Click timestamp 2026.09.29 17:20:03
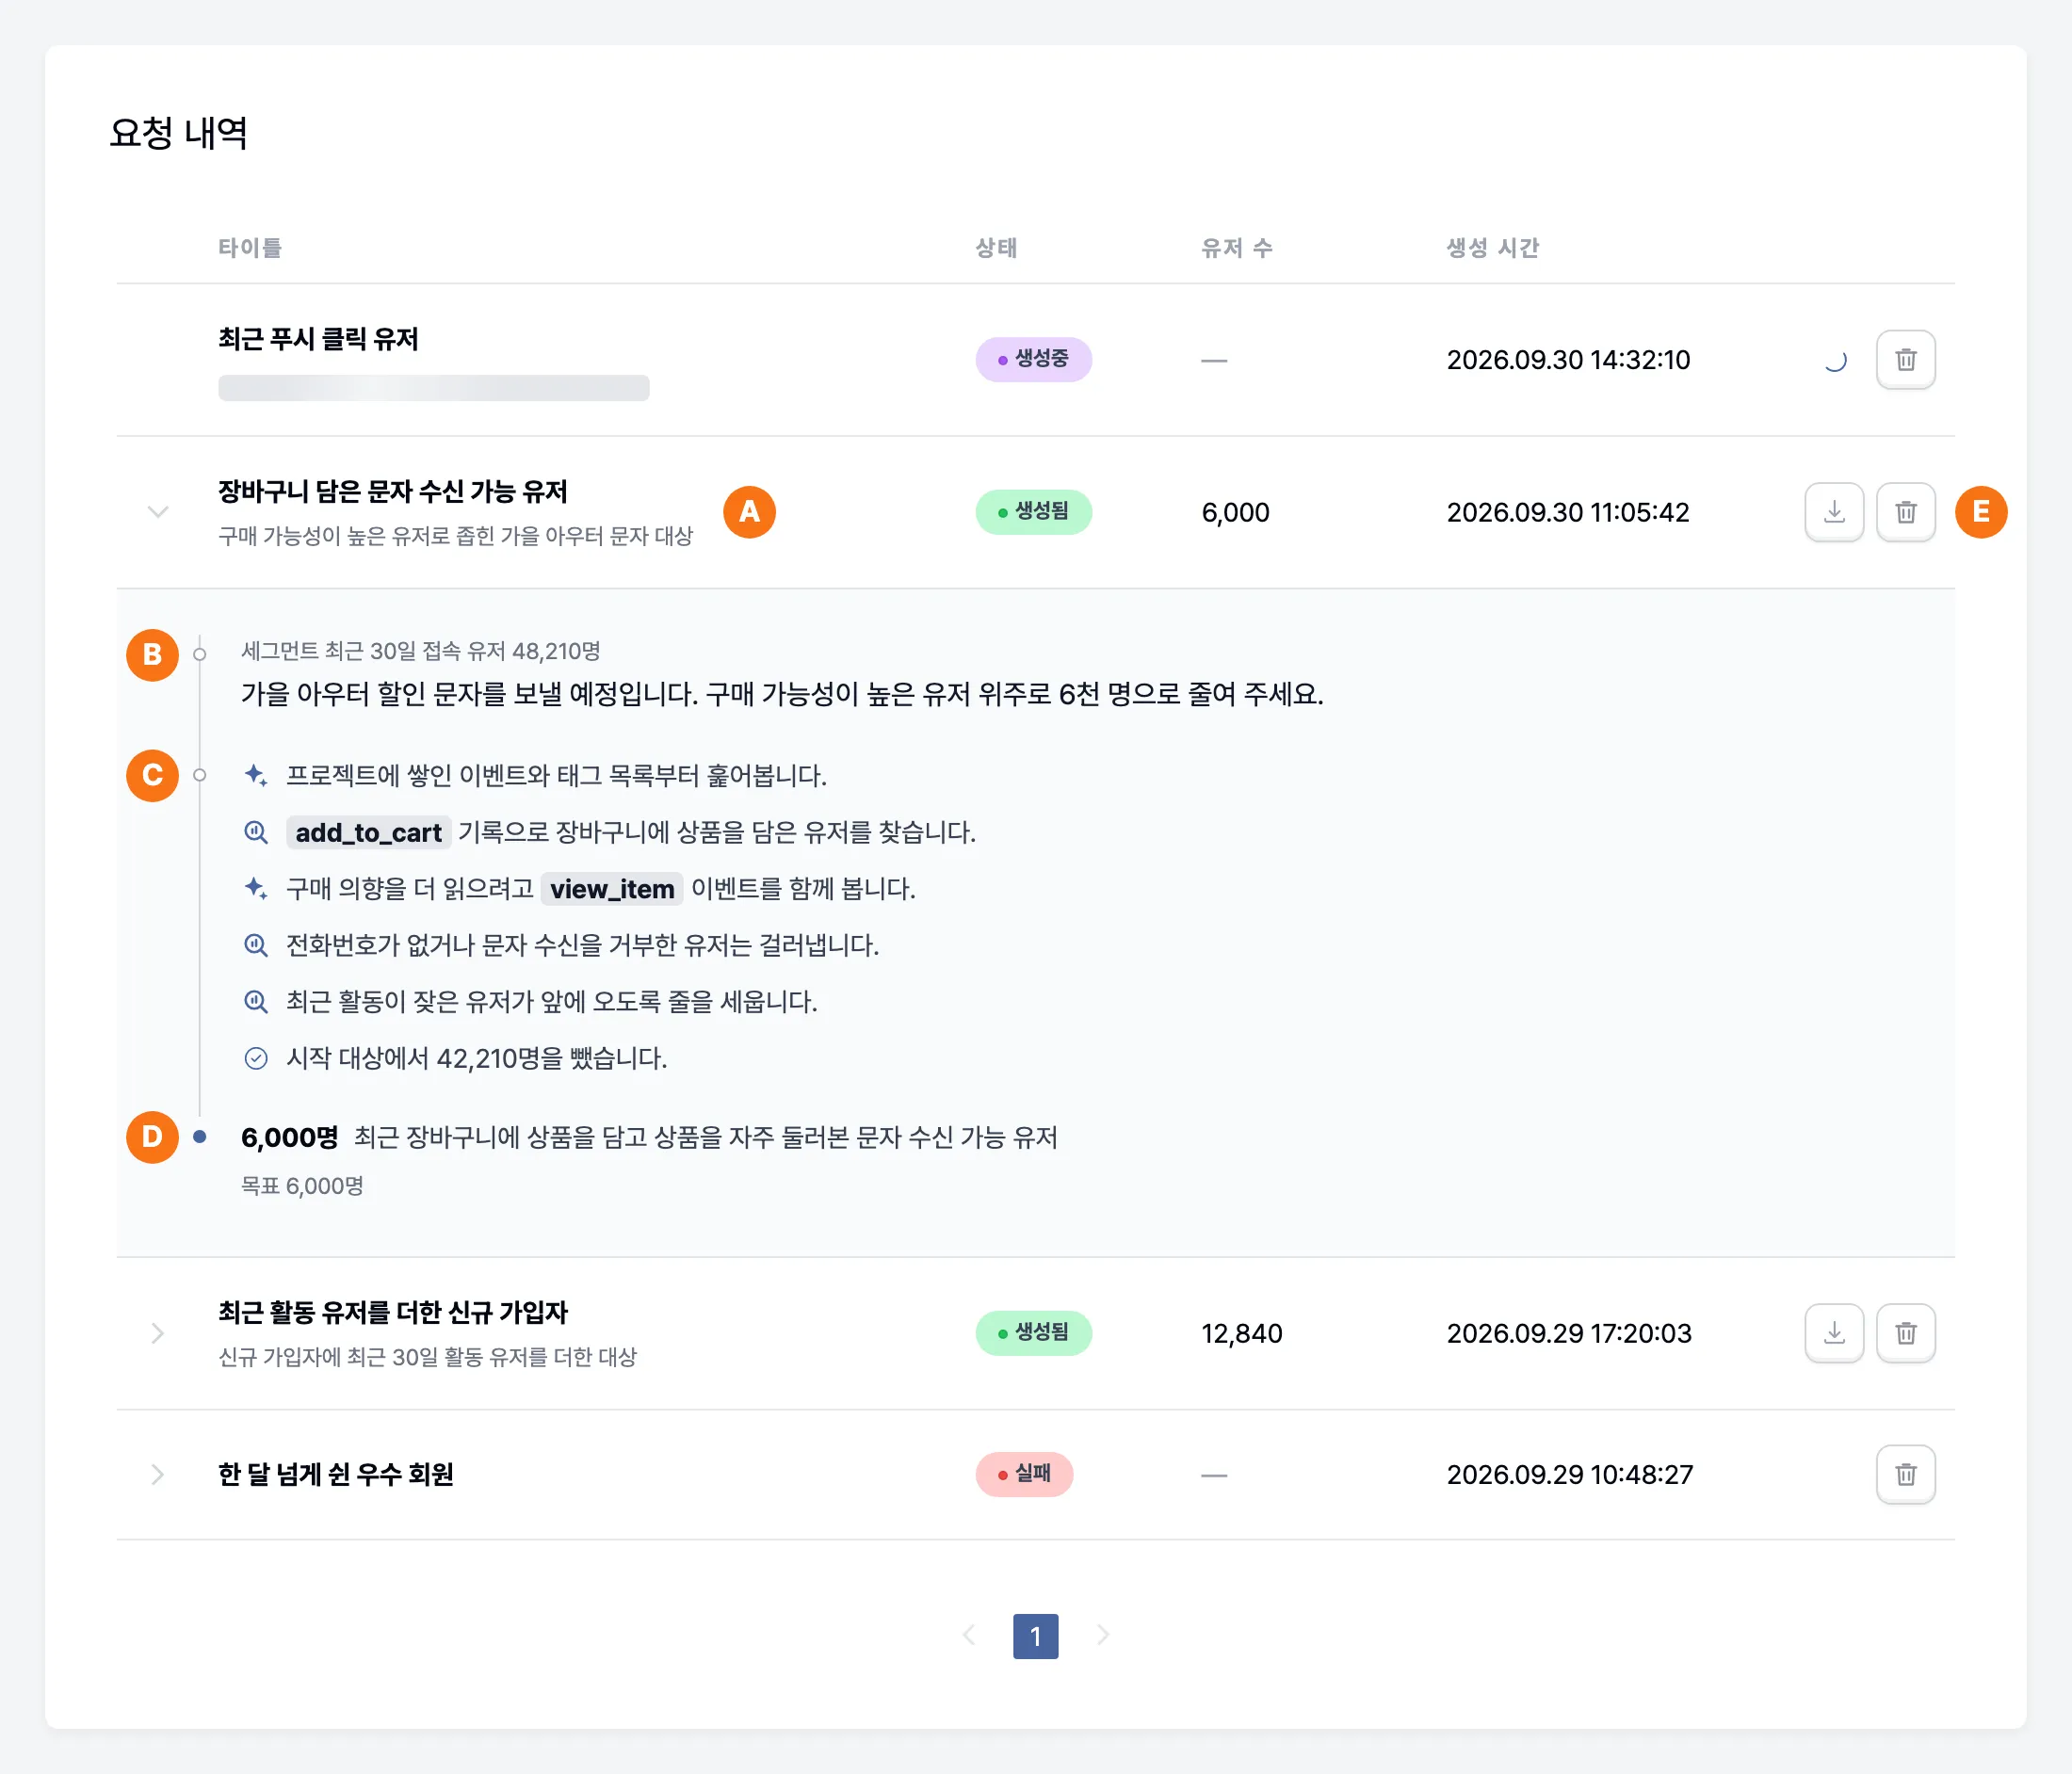2072x1774 pixels. [x=1569, y=1333]
